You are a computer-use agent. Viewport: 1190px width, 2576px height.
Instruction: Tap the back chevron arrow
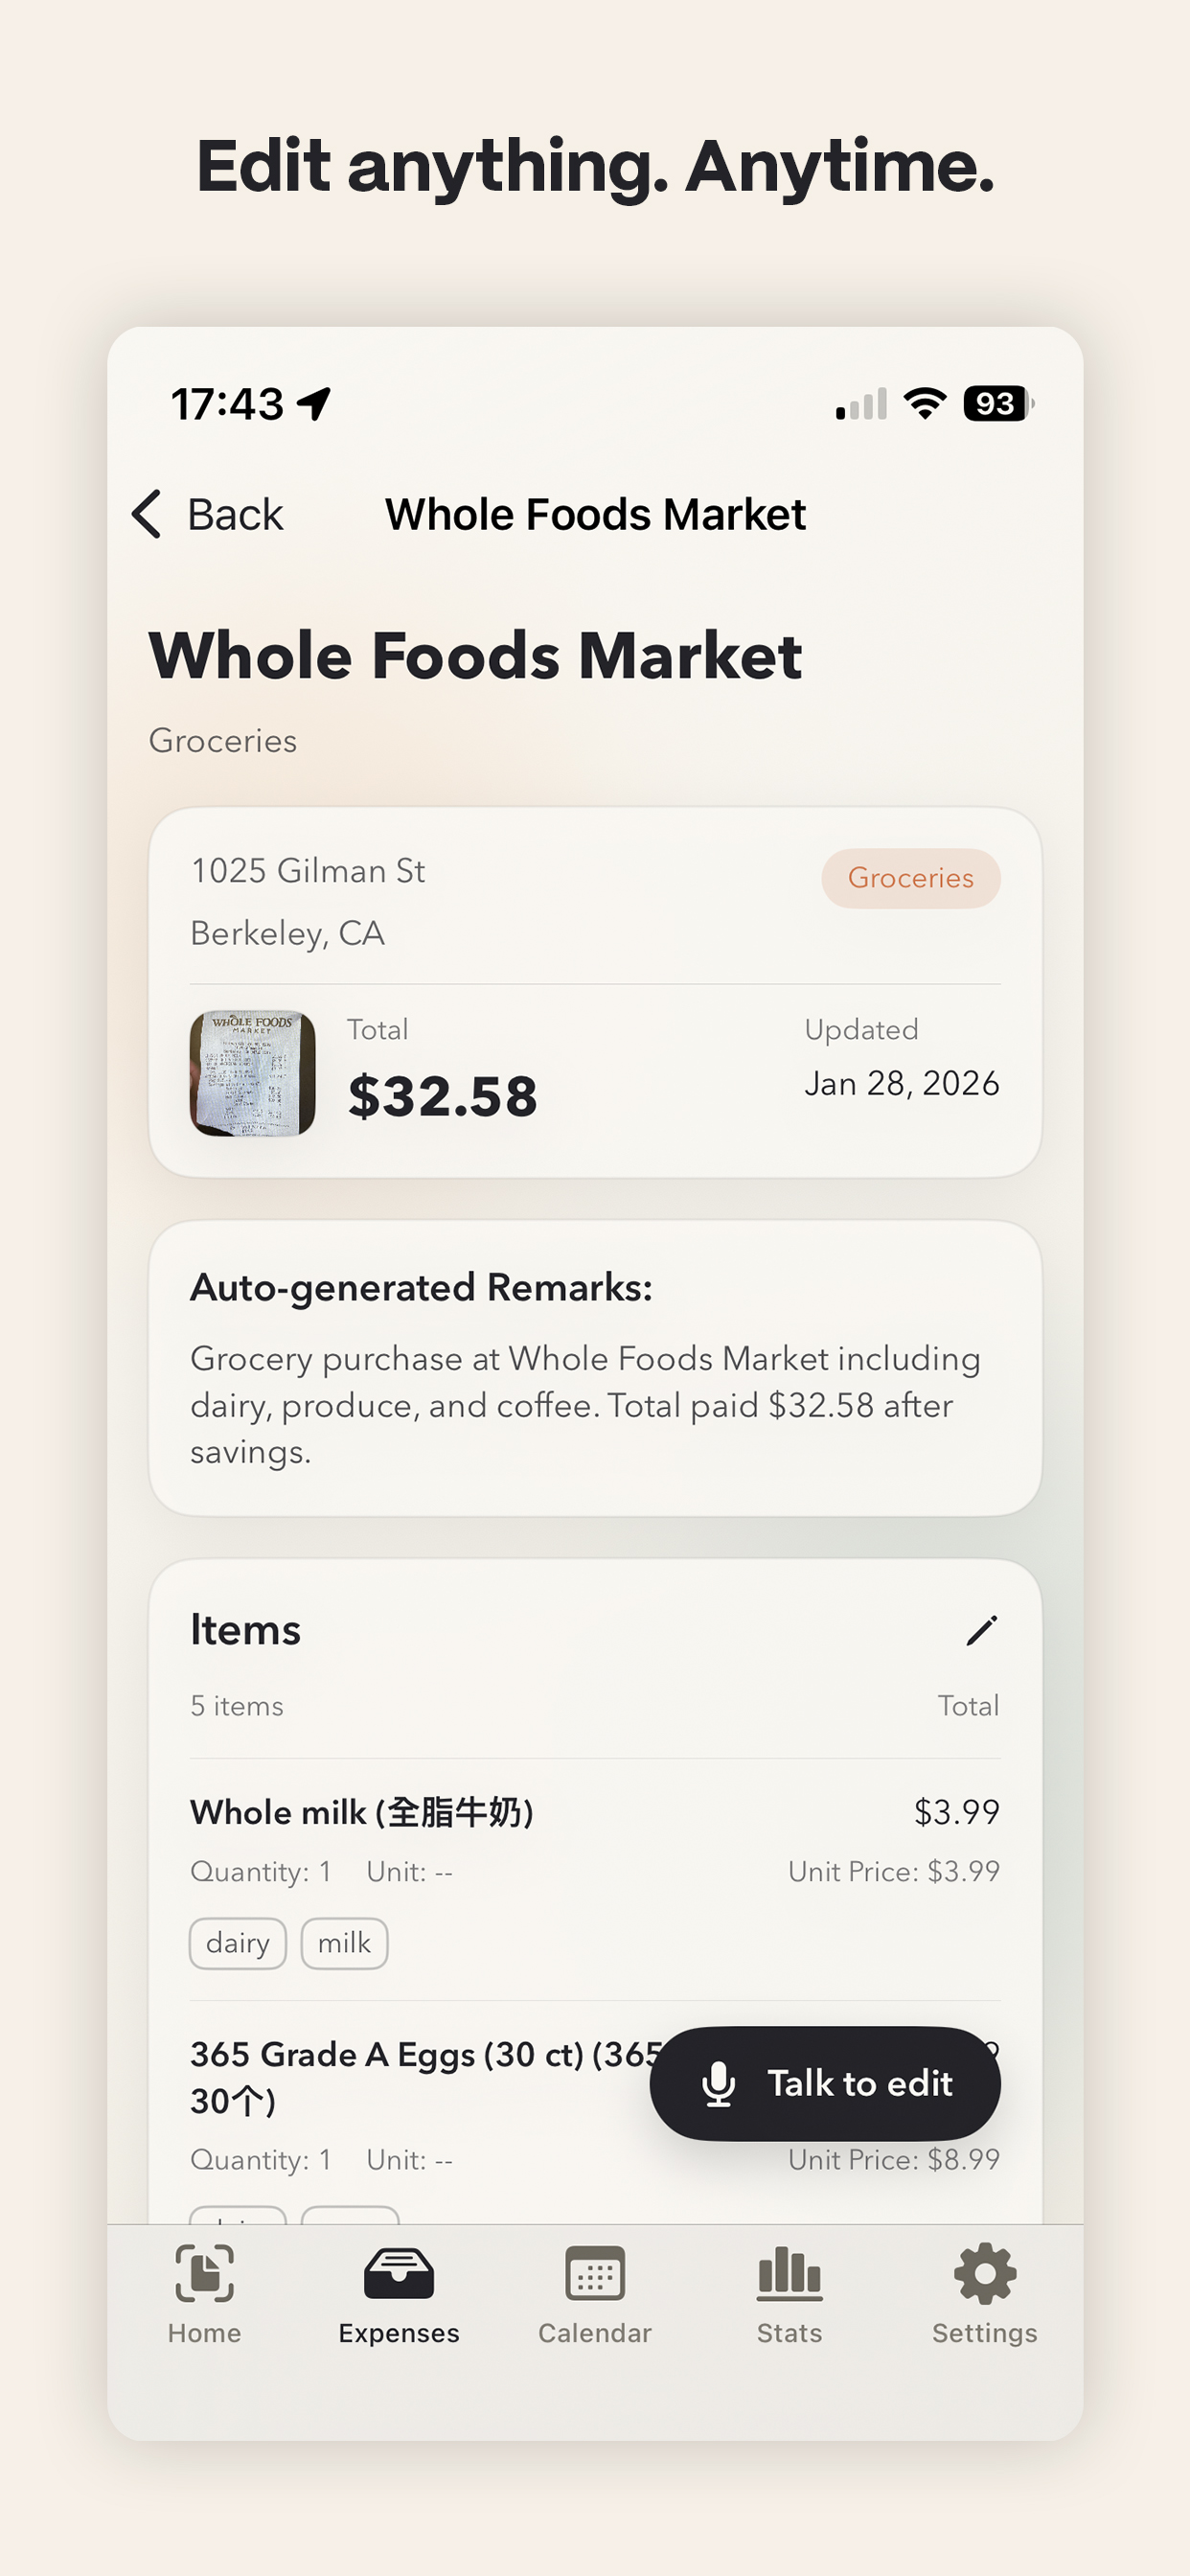(148, 514)
